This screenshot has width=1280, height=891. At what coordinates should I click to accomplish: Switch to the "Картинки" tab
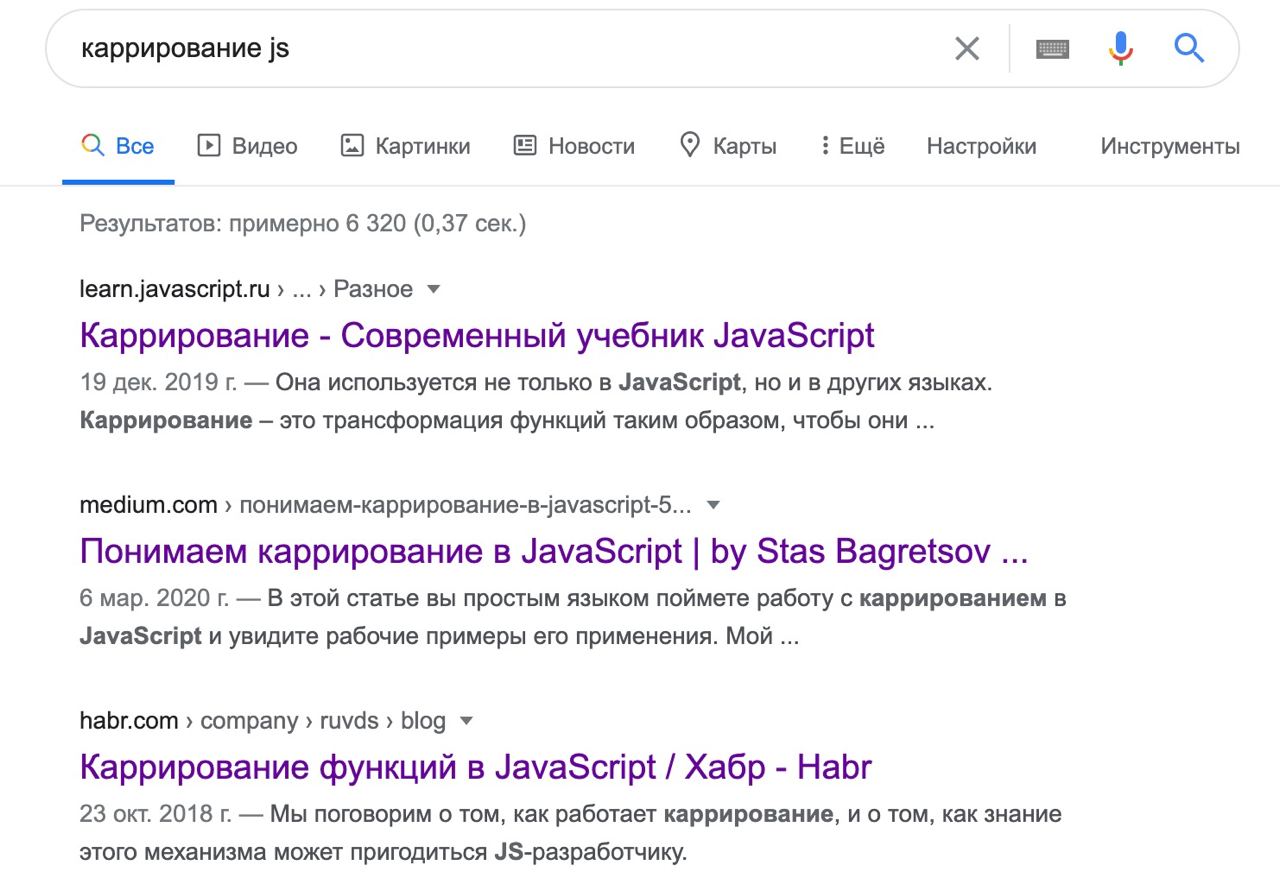(405, 146)
